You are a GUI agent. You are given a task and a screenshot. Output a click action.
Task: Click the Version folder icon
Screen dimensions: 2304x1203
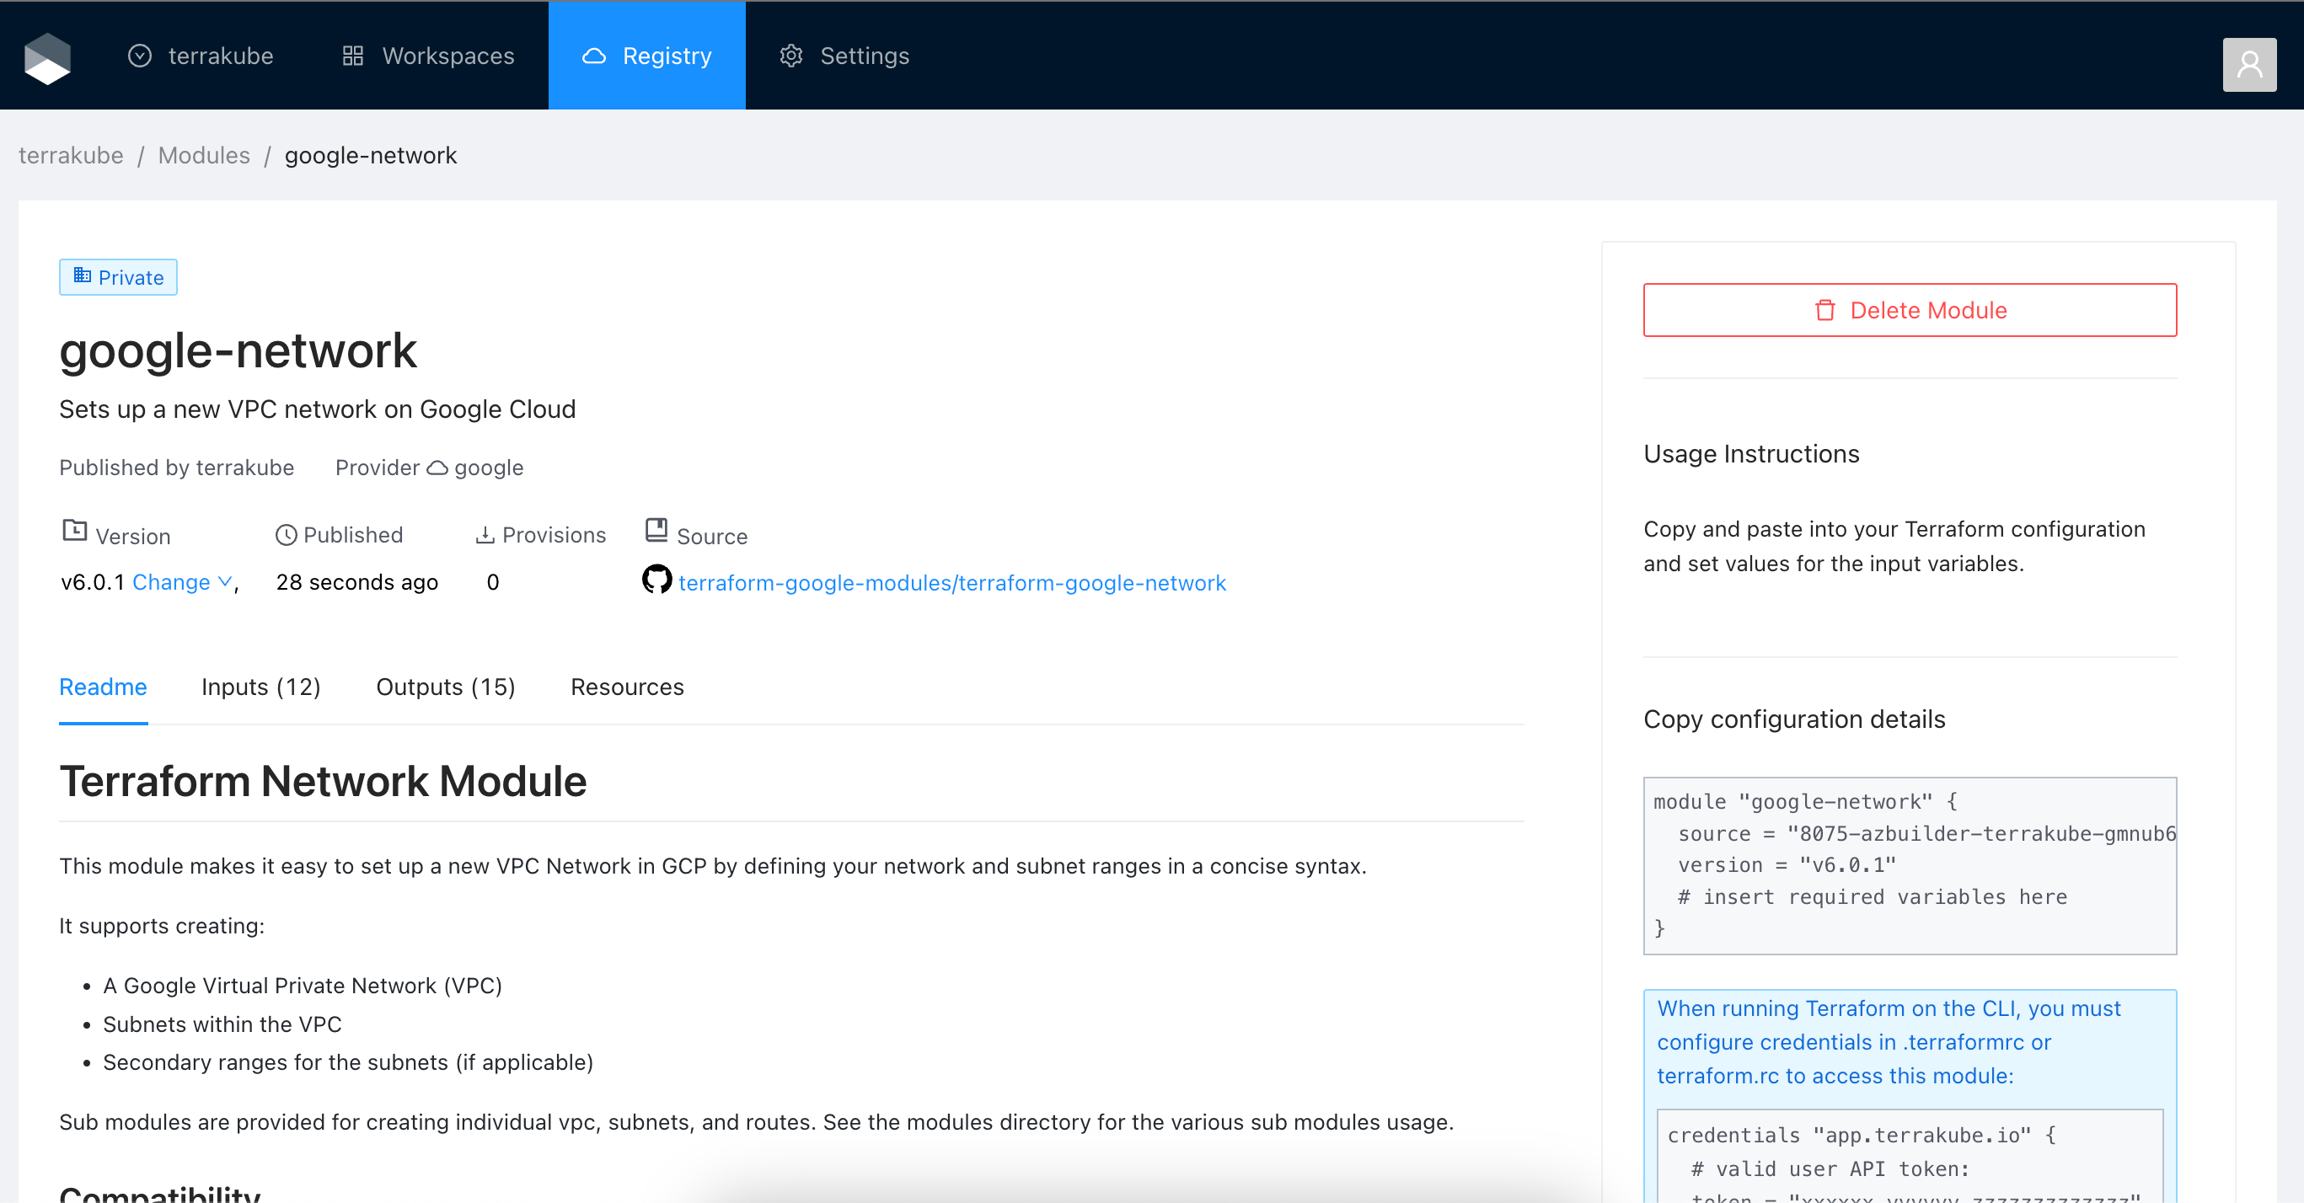(x=75, y=531)
